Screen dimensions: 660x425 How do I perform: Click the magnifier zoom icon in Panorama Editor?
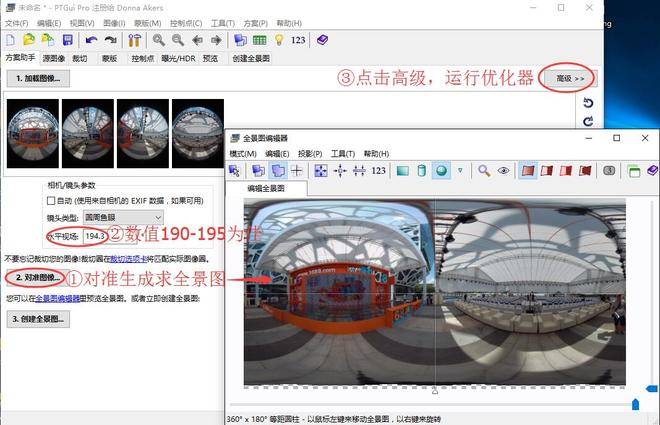coord(484,170)
